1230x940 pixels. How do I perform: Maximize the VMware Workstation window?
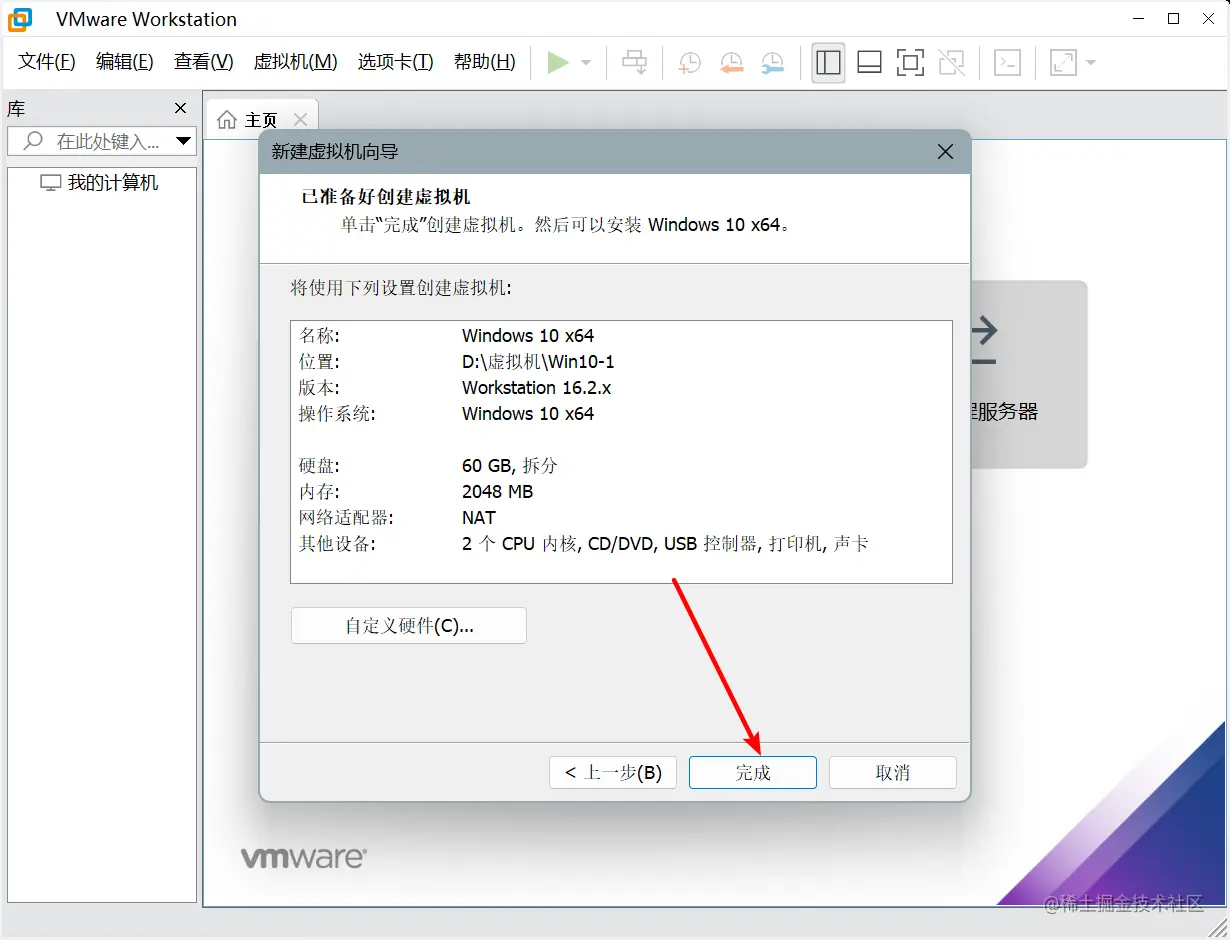[1173, 18]
